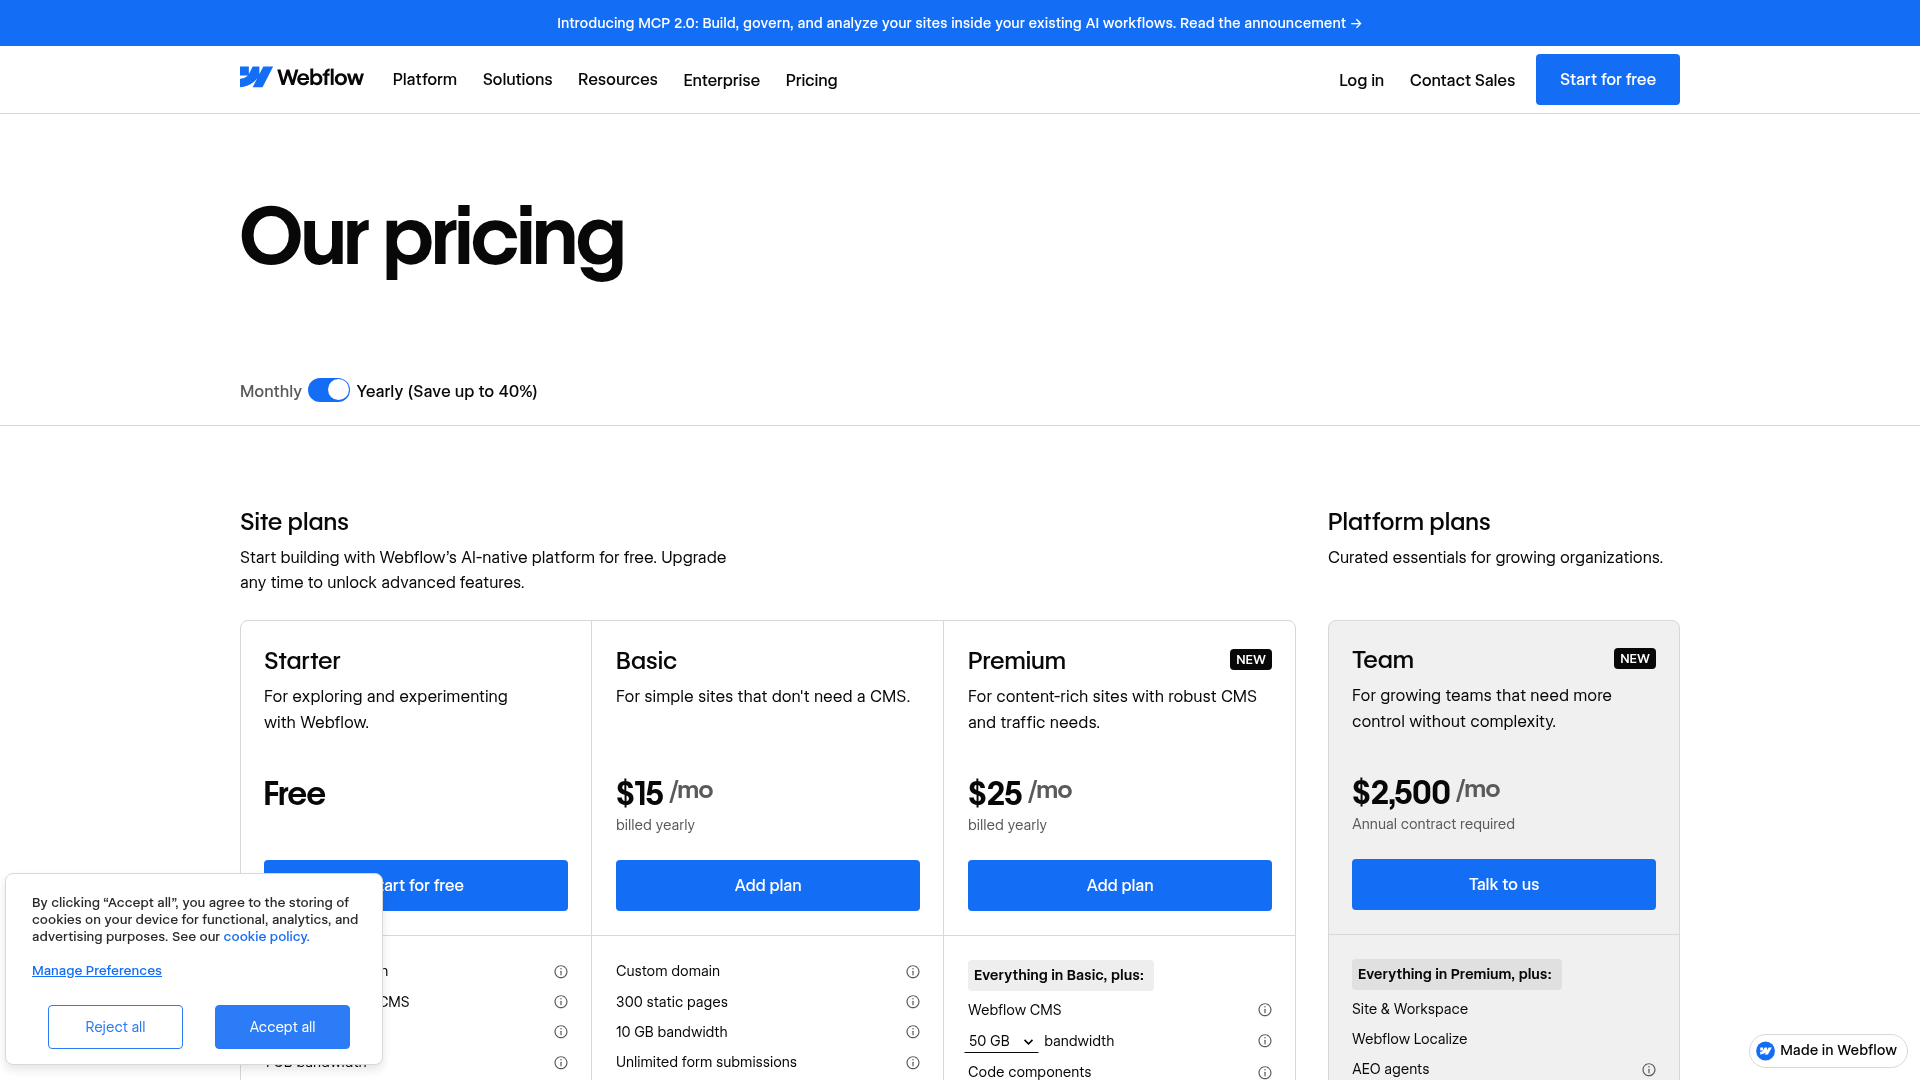Accept all cookies
The image size is (1920, 1080).
tap(282, 1027)
